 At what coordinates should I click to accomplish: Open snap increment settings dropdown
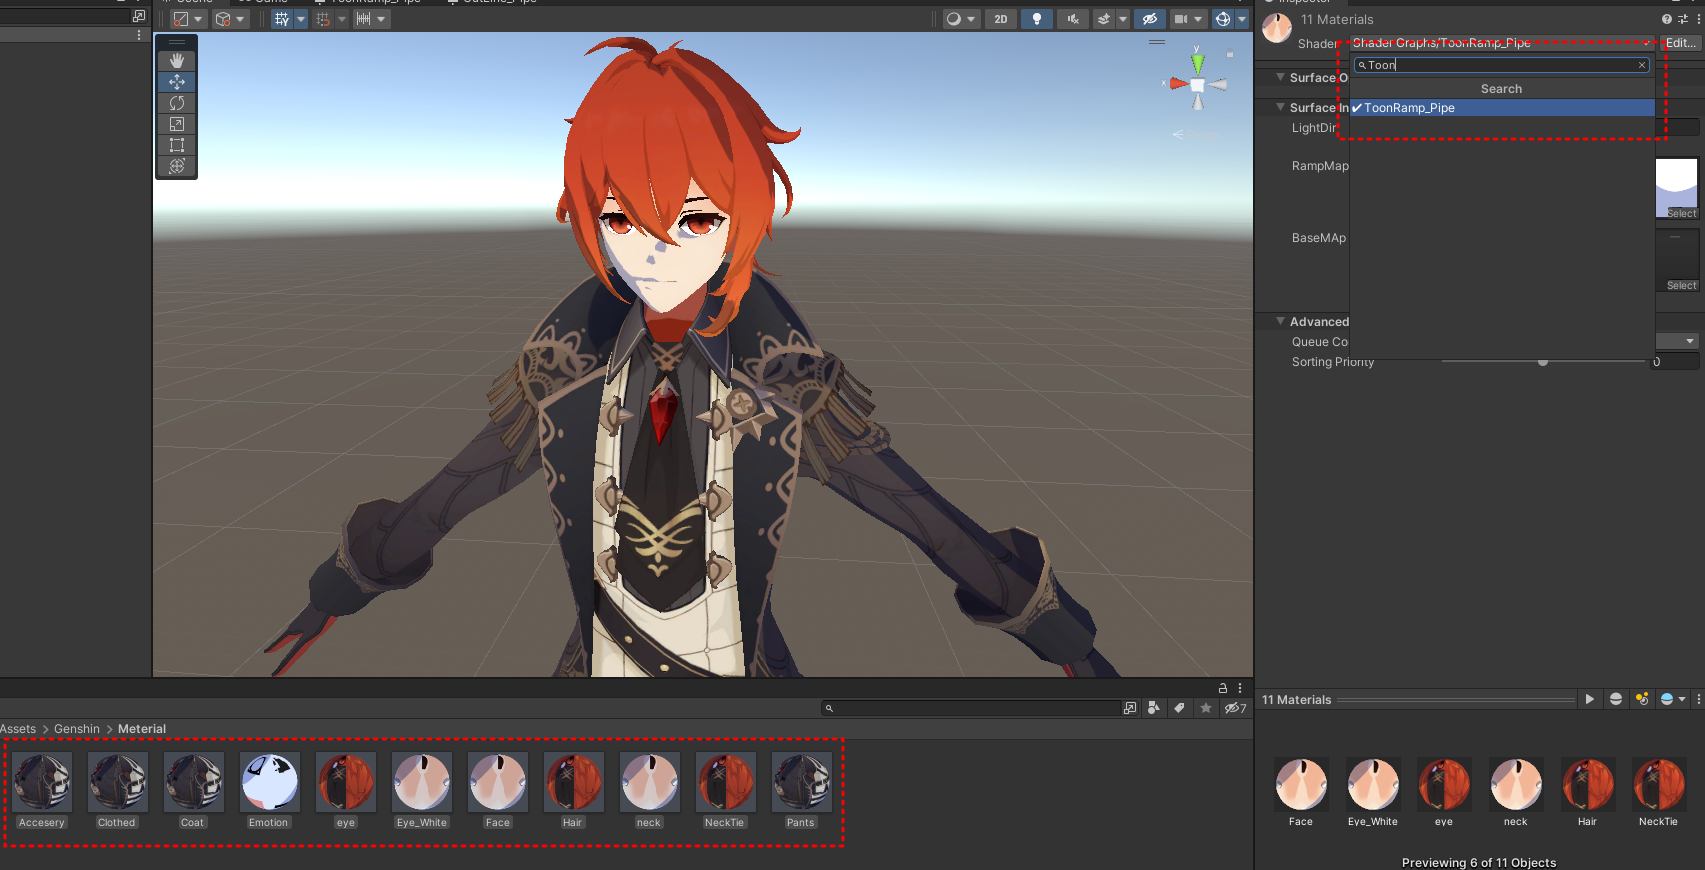370,19
